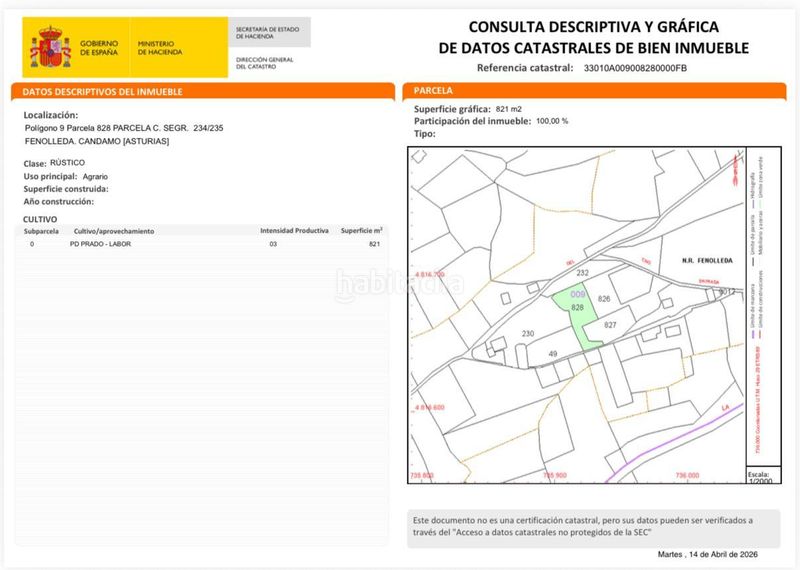Select cadastral reference 33010A009008280000FB
800x570 pixels.
coord(635,68)
